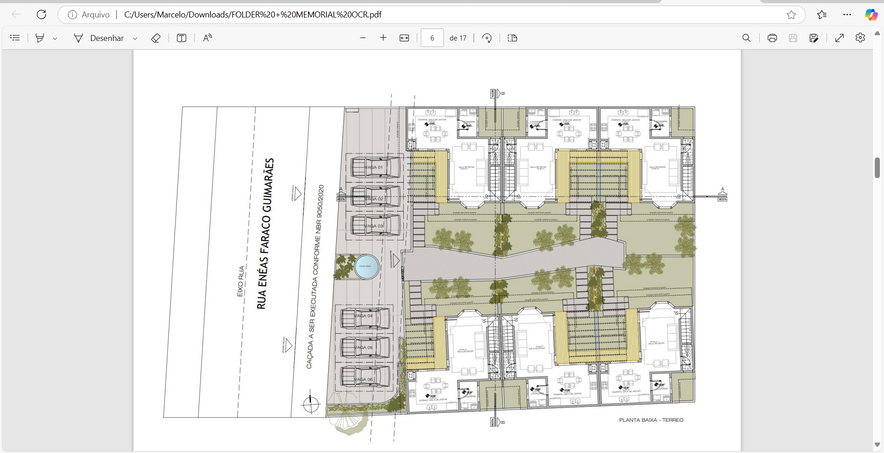Add this page to favorites star
Screen dimensions: 884x453
tap(791, 15)
